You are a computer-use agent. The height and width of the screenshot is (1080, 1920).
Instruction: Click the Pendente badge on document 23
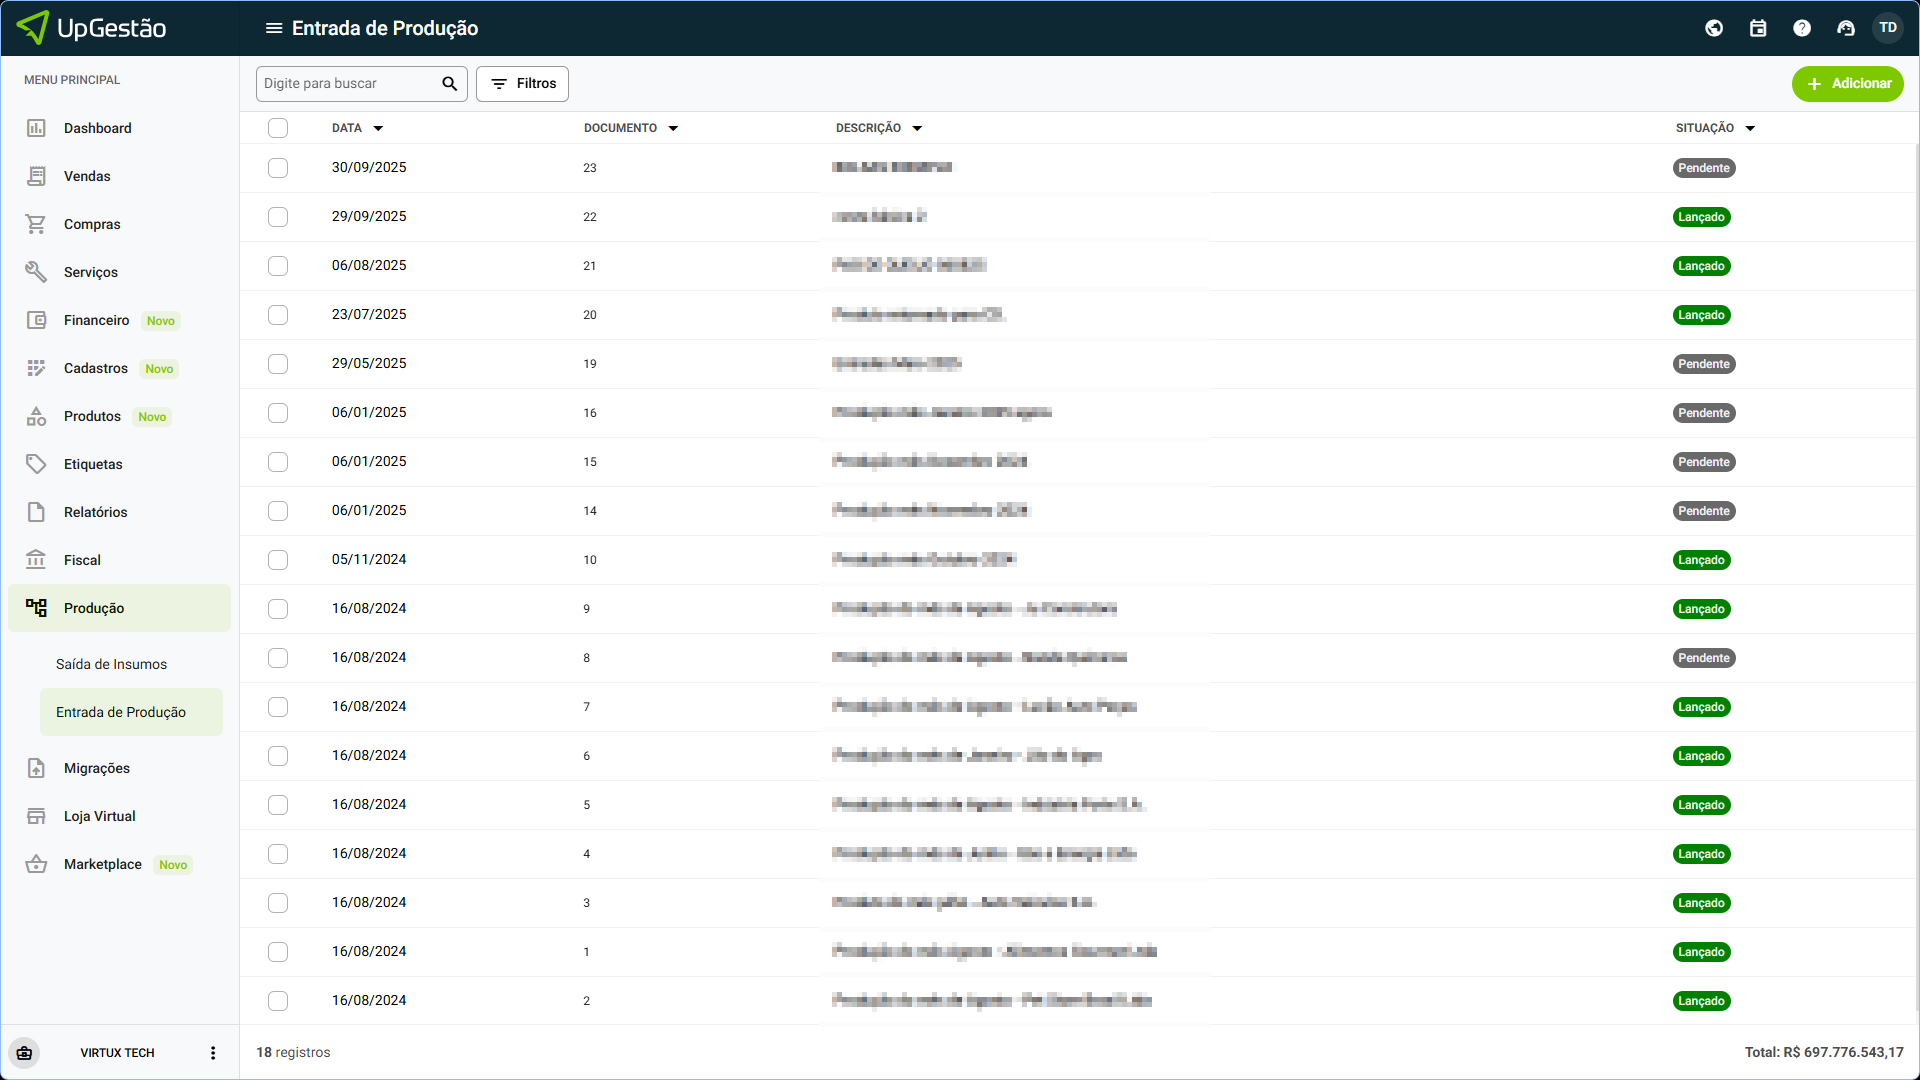click(1703, 168)
